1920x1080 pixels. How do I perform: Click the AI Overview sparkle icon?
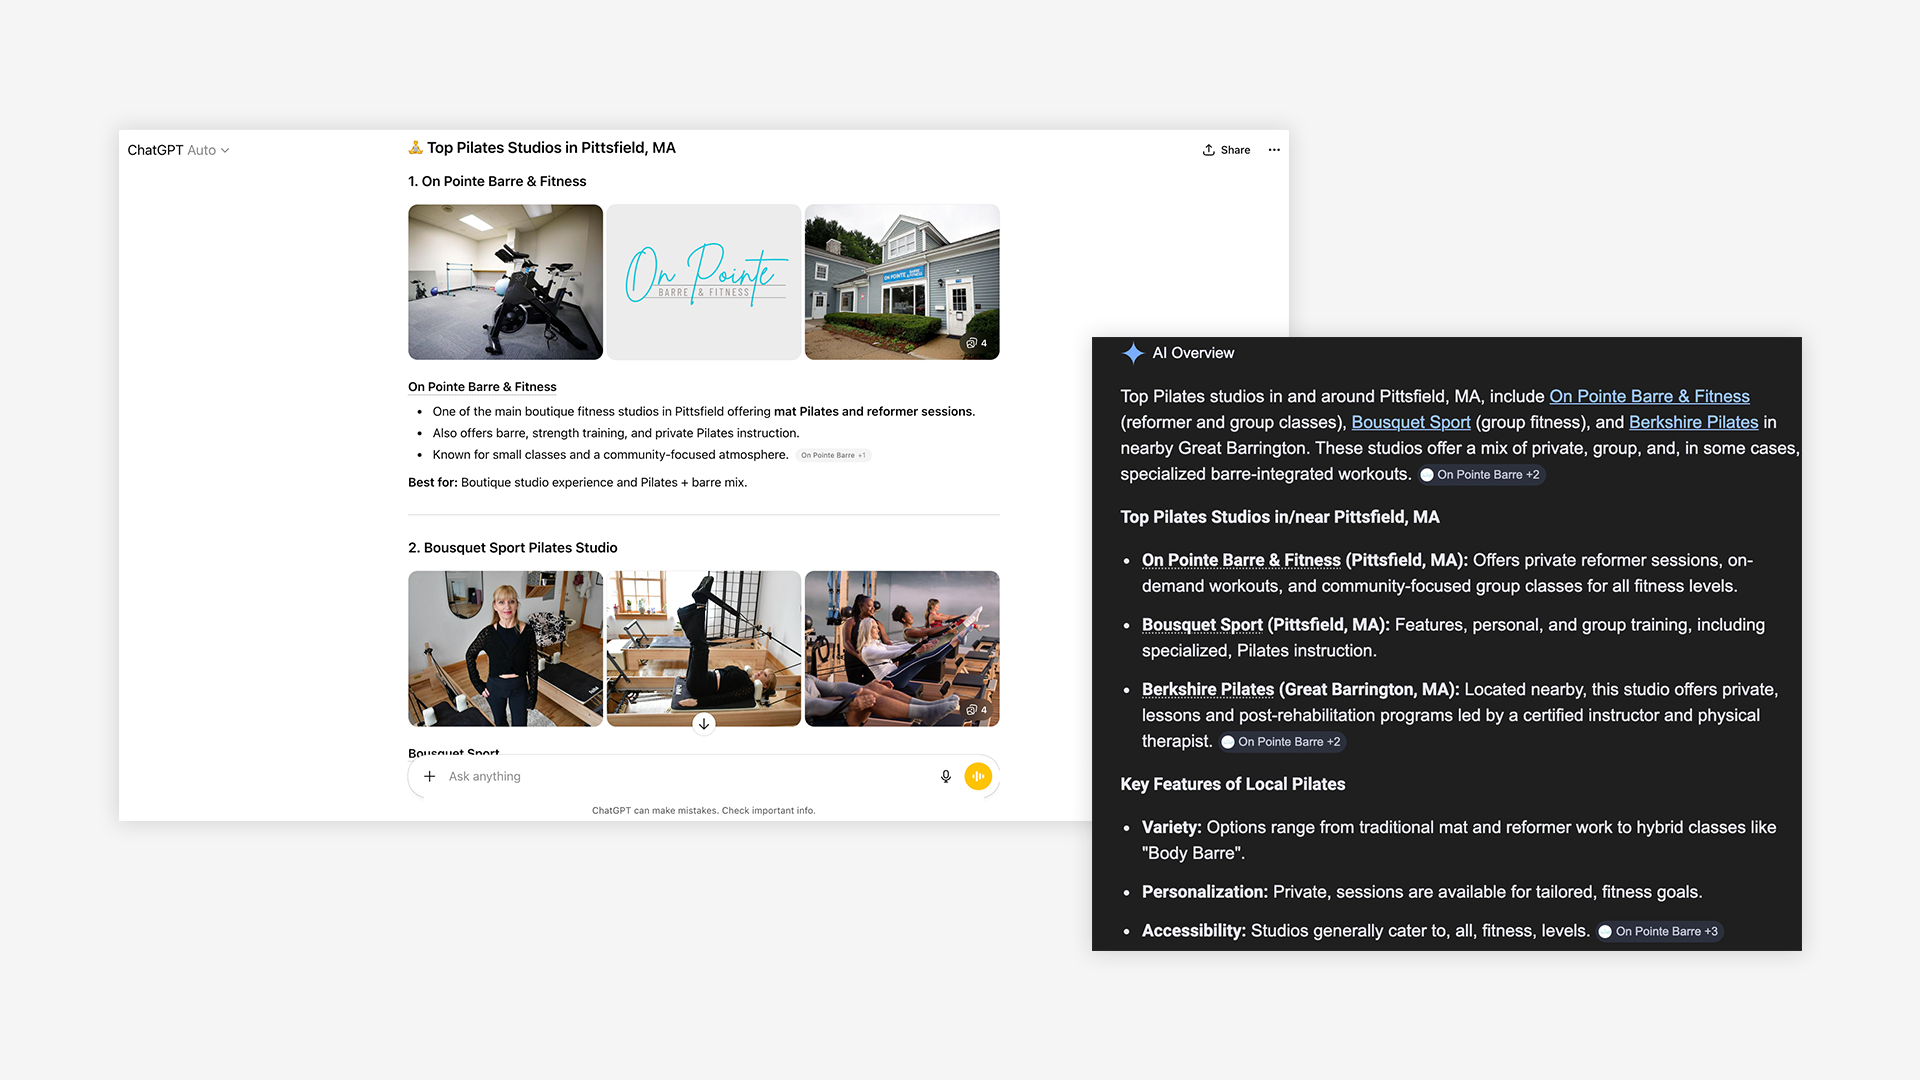pyautogui.click(x=1133, y=353)
